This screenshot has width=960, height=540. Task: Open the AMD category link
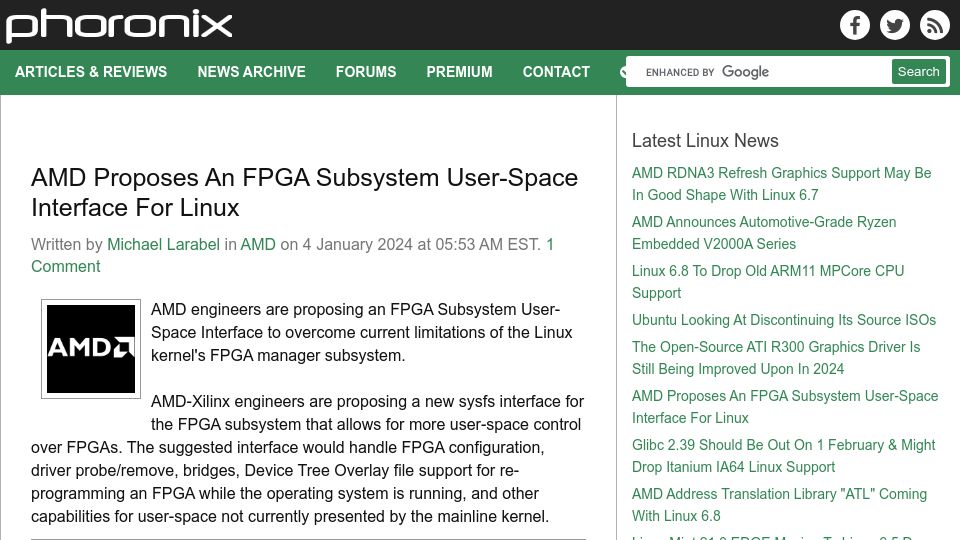(258, 244)
